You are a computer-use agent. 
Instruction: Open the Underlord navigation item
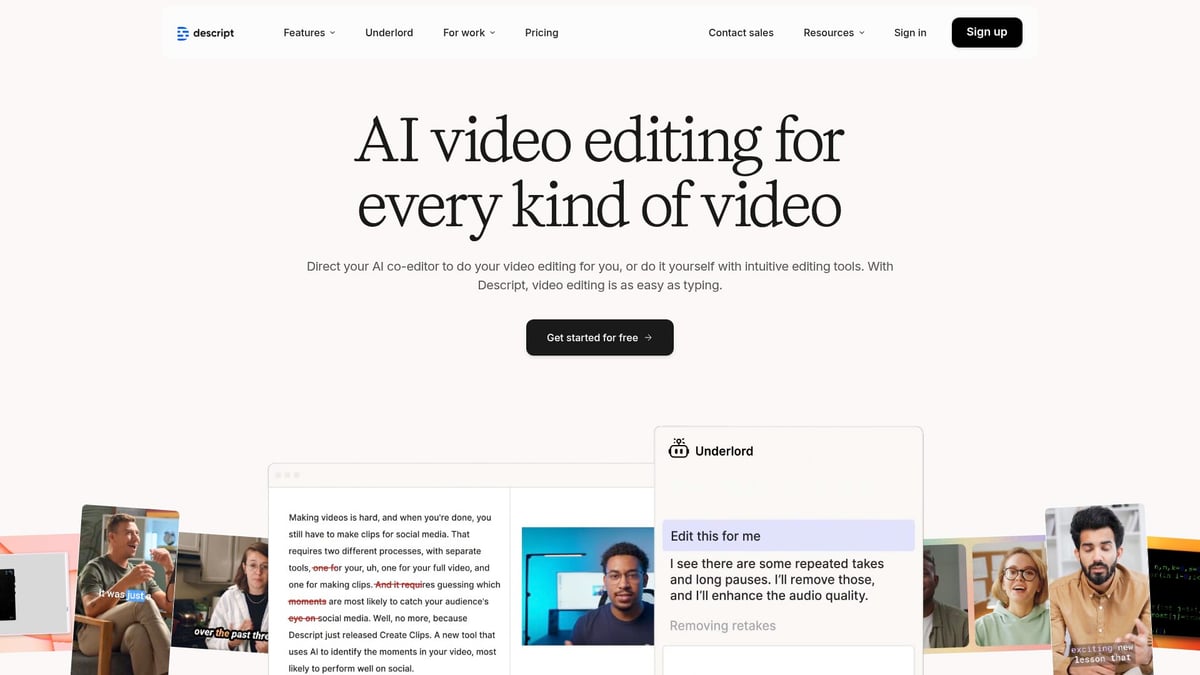[x=389, y=32]
